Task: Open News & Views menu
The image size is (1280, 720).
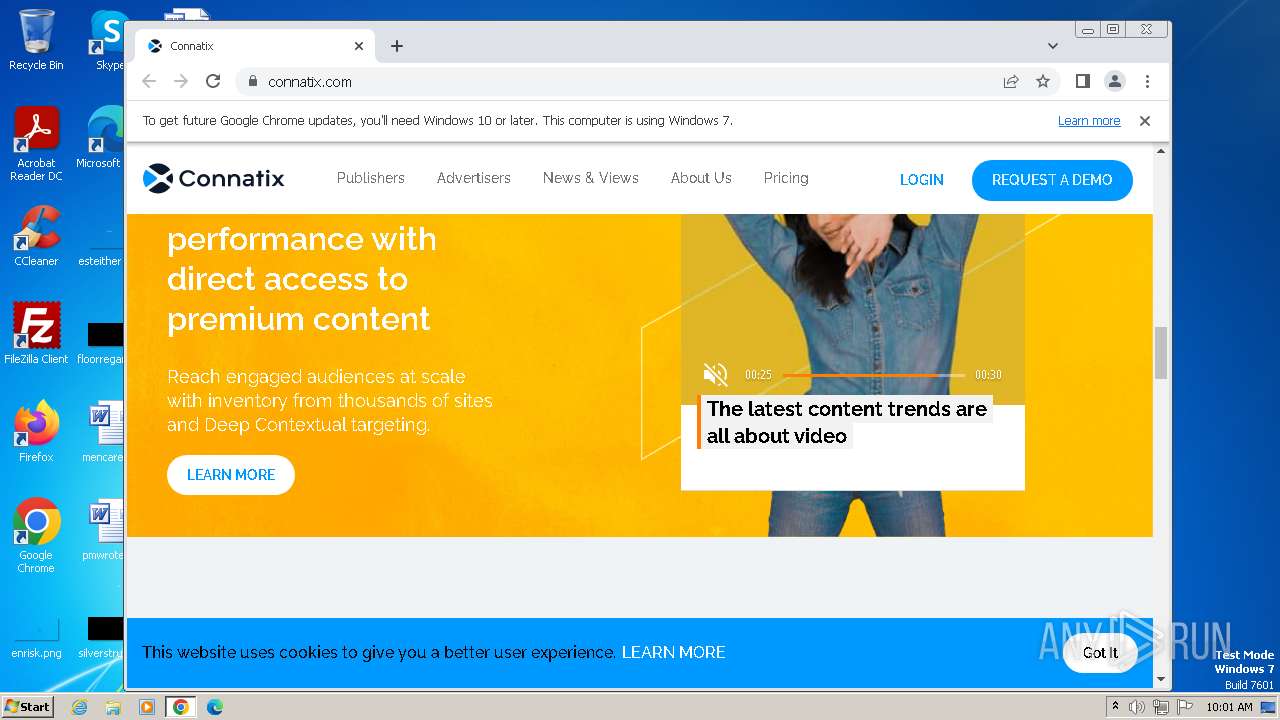Action: (591, 178)
